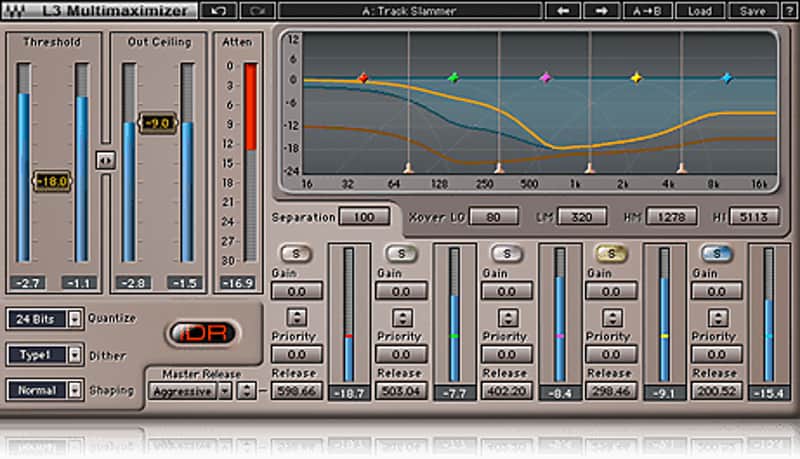This screenshot has width=800, height=459.
Task: Grab the 320 Hz crossover handle
Action: (x=499, y=168)
